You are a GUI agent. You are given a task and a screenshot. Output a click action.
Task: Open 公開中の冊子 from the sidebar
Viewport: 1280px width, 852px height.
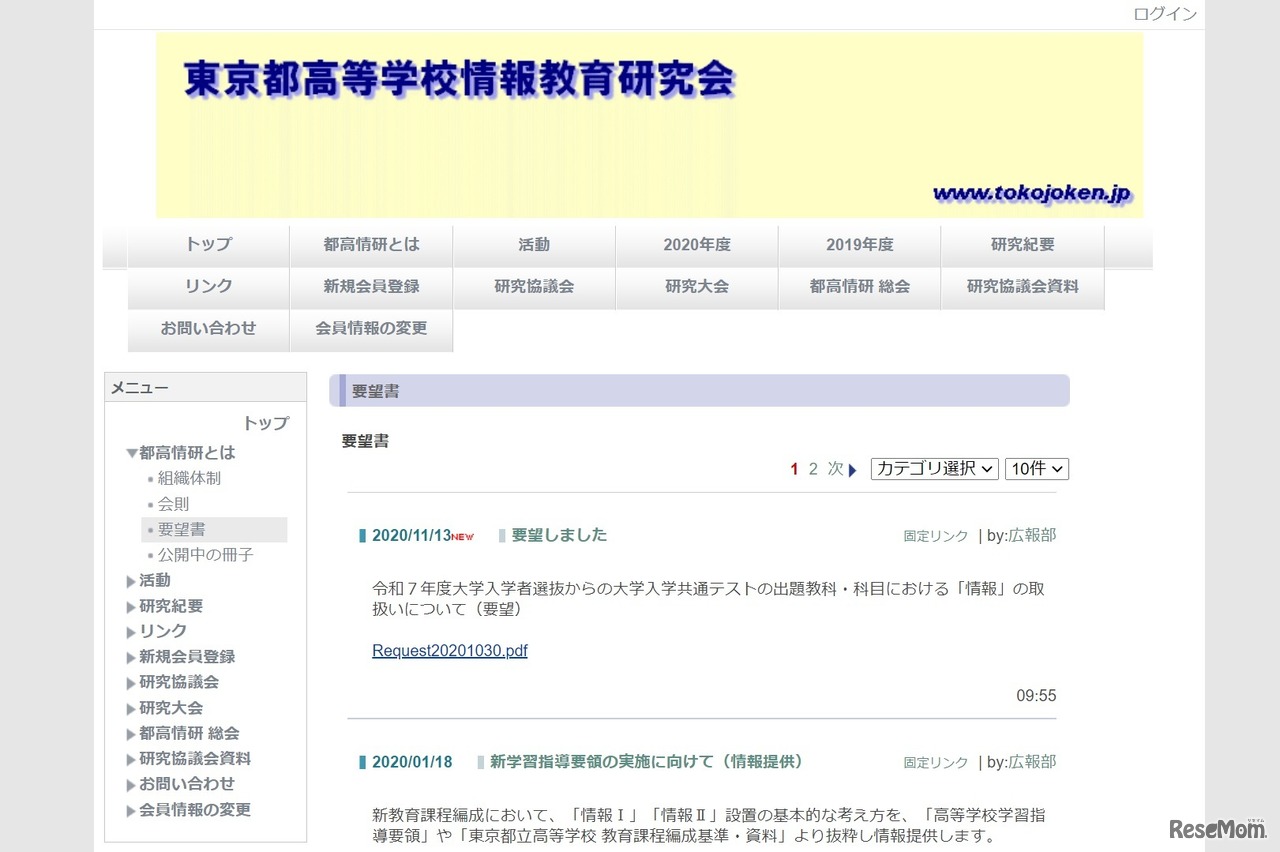click(x=202, y=554)
